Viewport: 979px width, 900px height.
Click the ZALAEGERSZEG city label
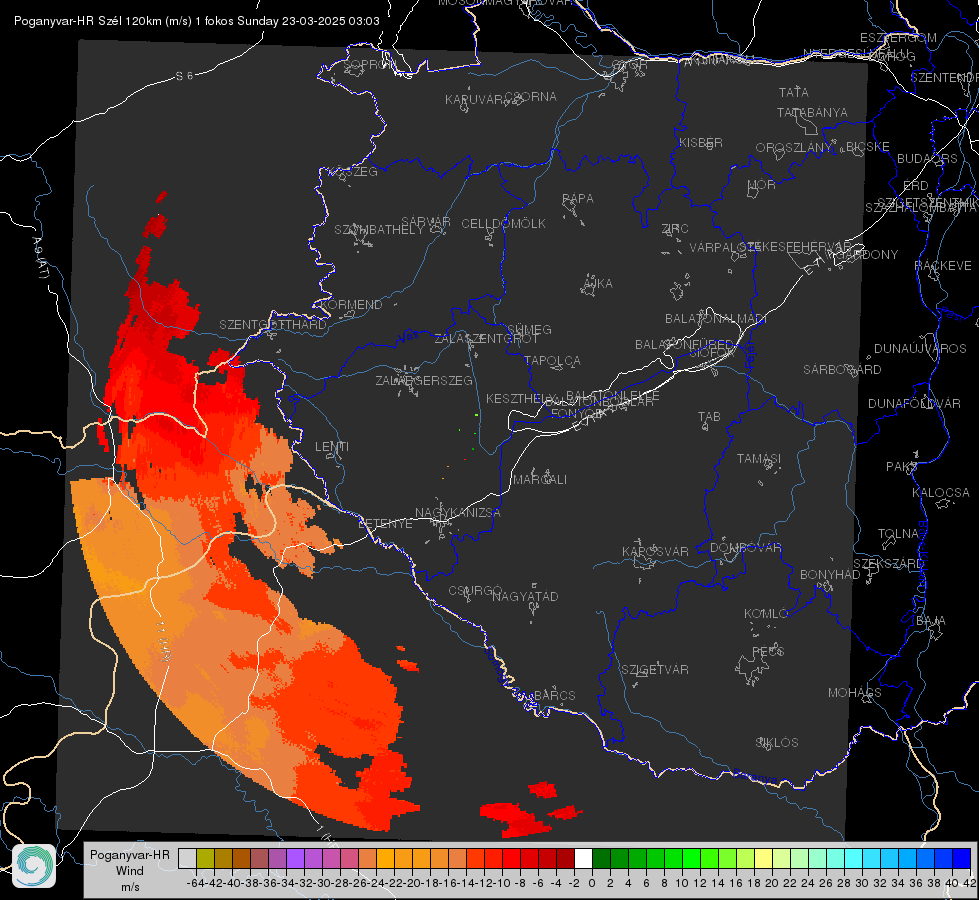click(423, 380)
